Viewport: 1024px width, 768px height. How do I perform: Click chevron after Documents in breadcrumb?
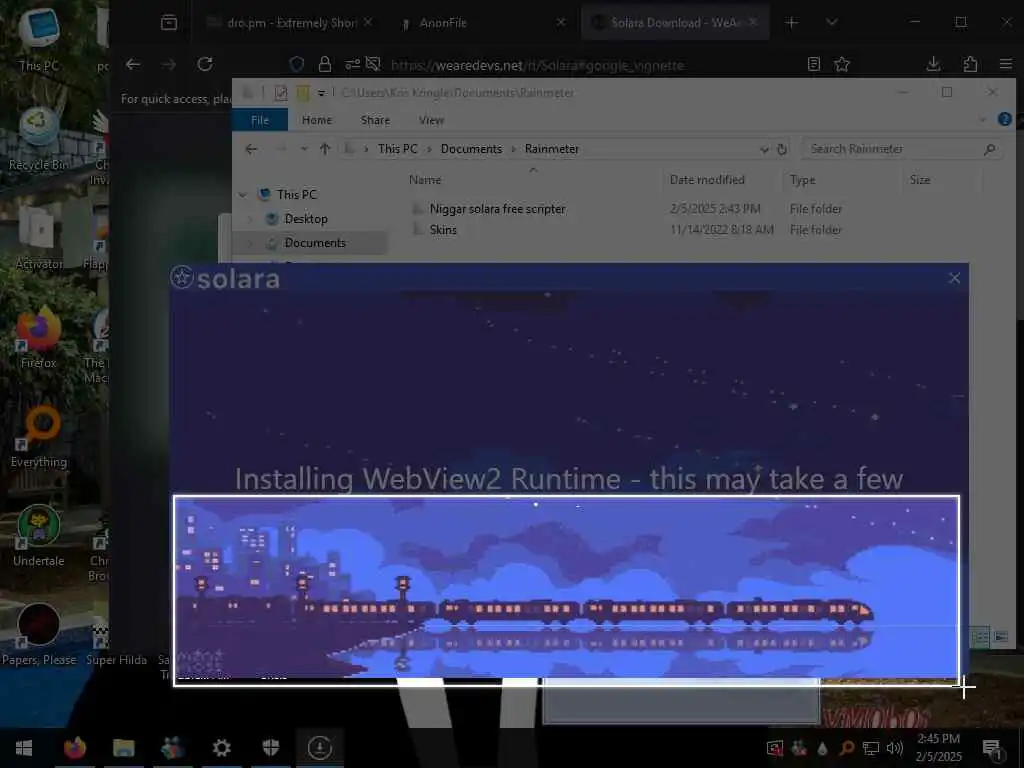click(x=513, y=149)
